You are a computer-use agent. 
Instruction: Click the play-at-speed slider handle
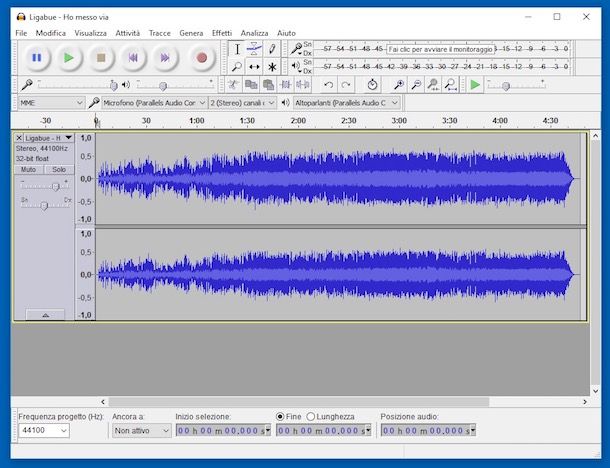506,86
